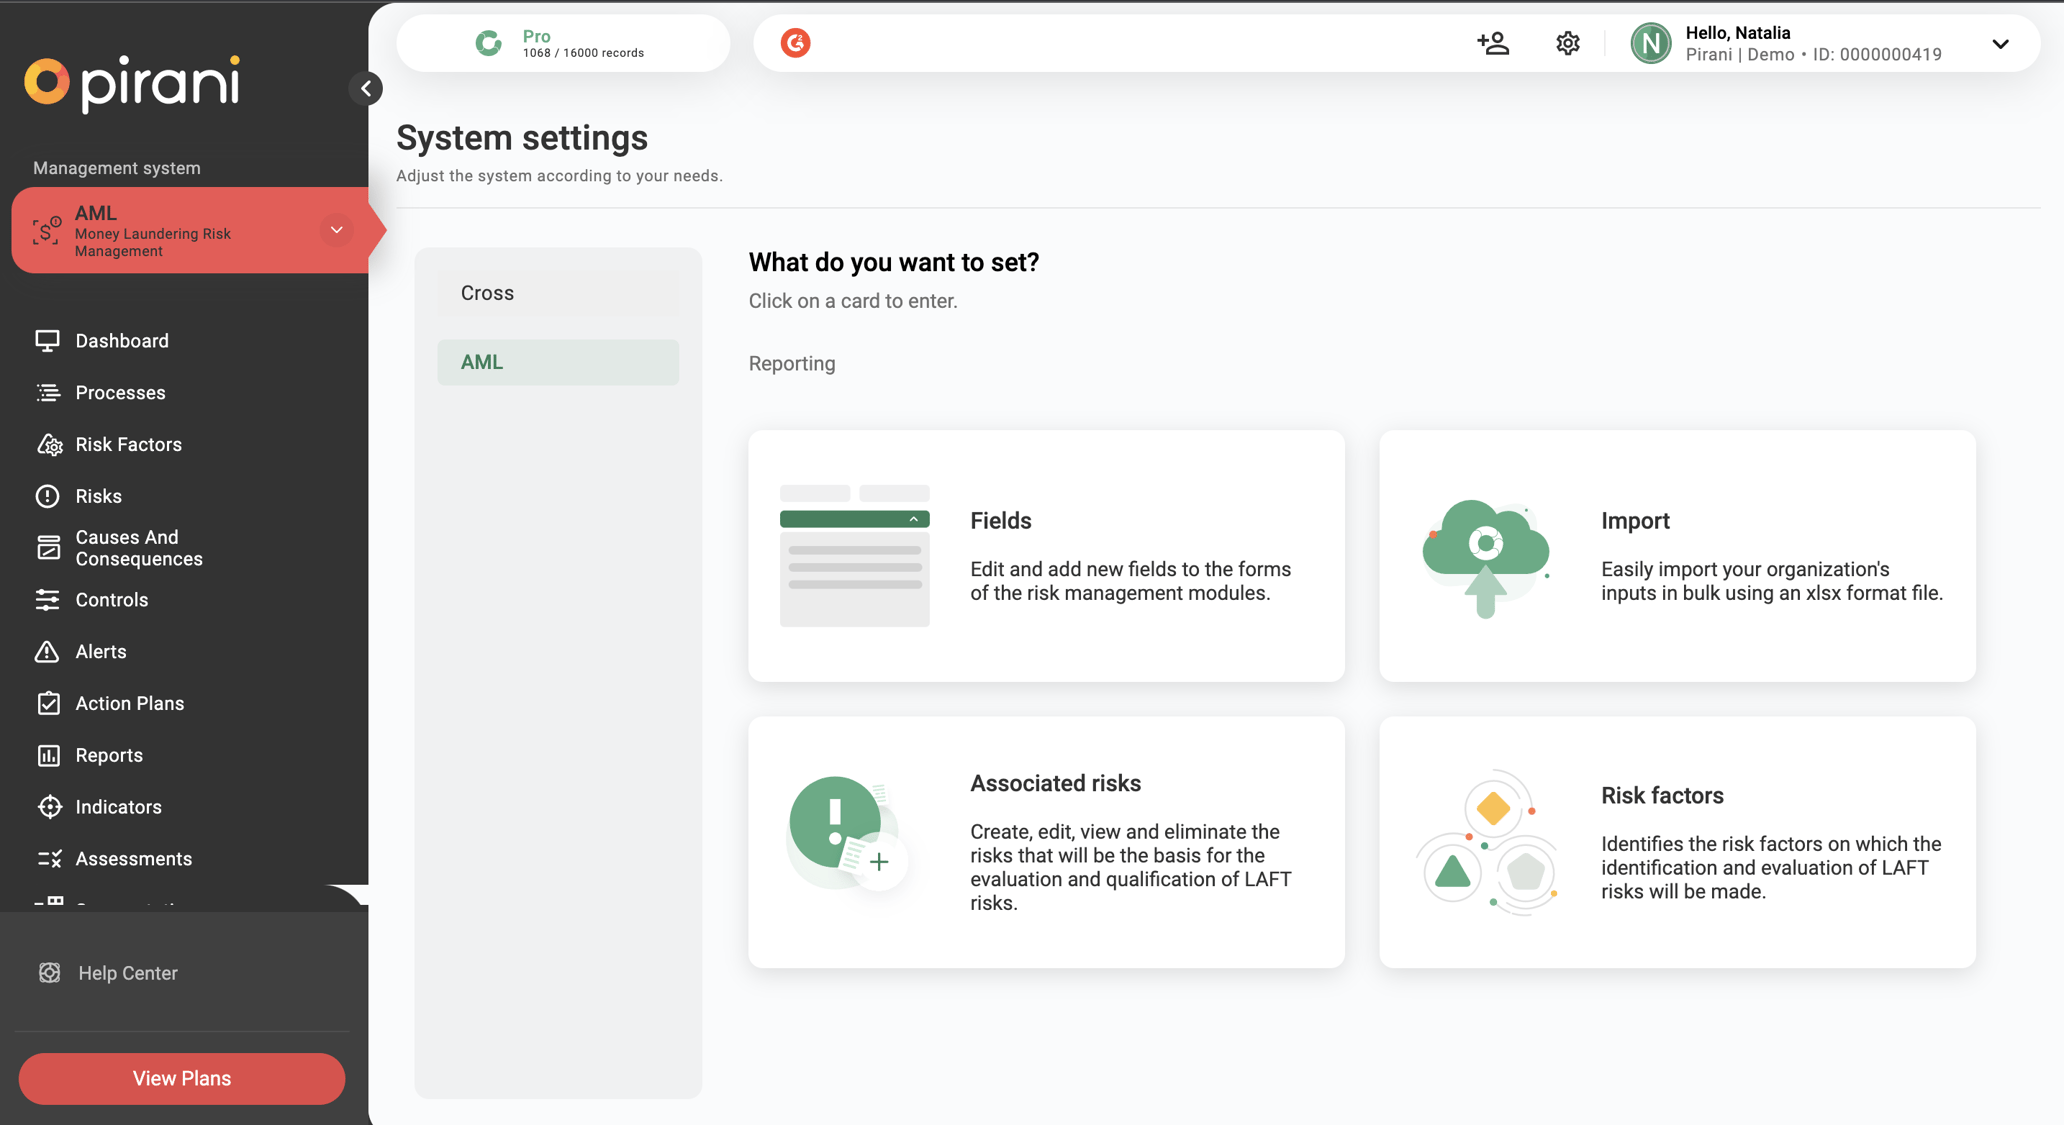Open Risk Factors in the sidebar
Screen dimensions: 2064x1125
[128, 444]
